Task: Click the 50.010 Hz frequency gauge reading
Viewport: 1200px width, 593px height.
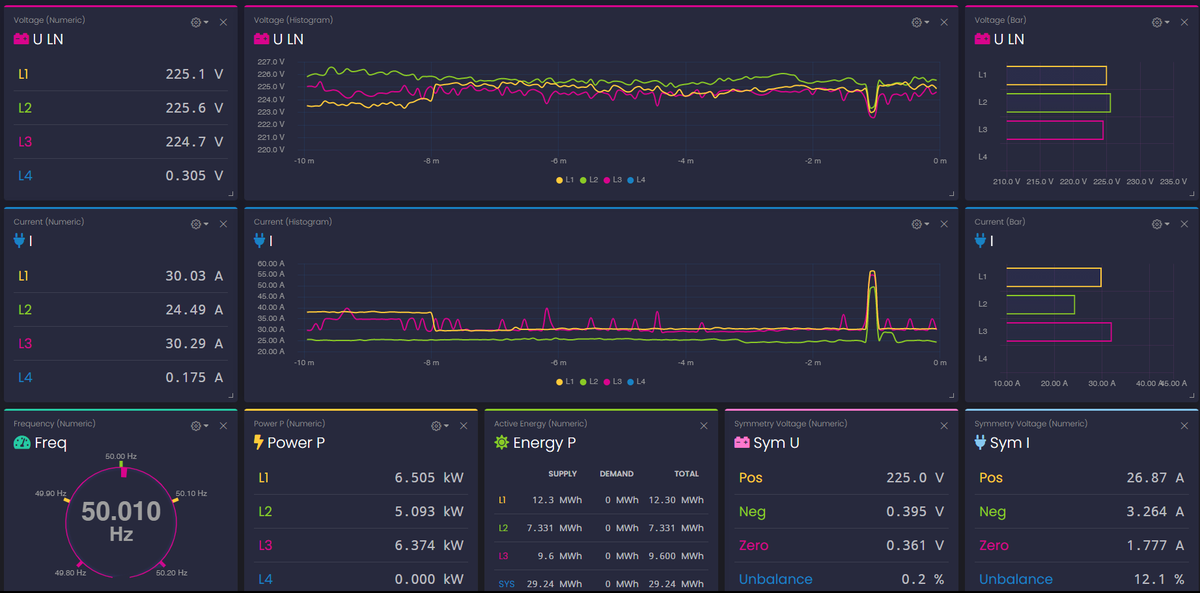Action: [121, 521]
